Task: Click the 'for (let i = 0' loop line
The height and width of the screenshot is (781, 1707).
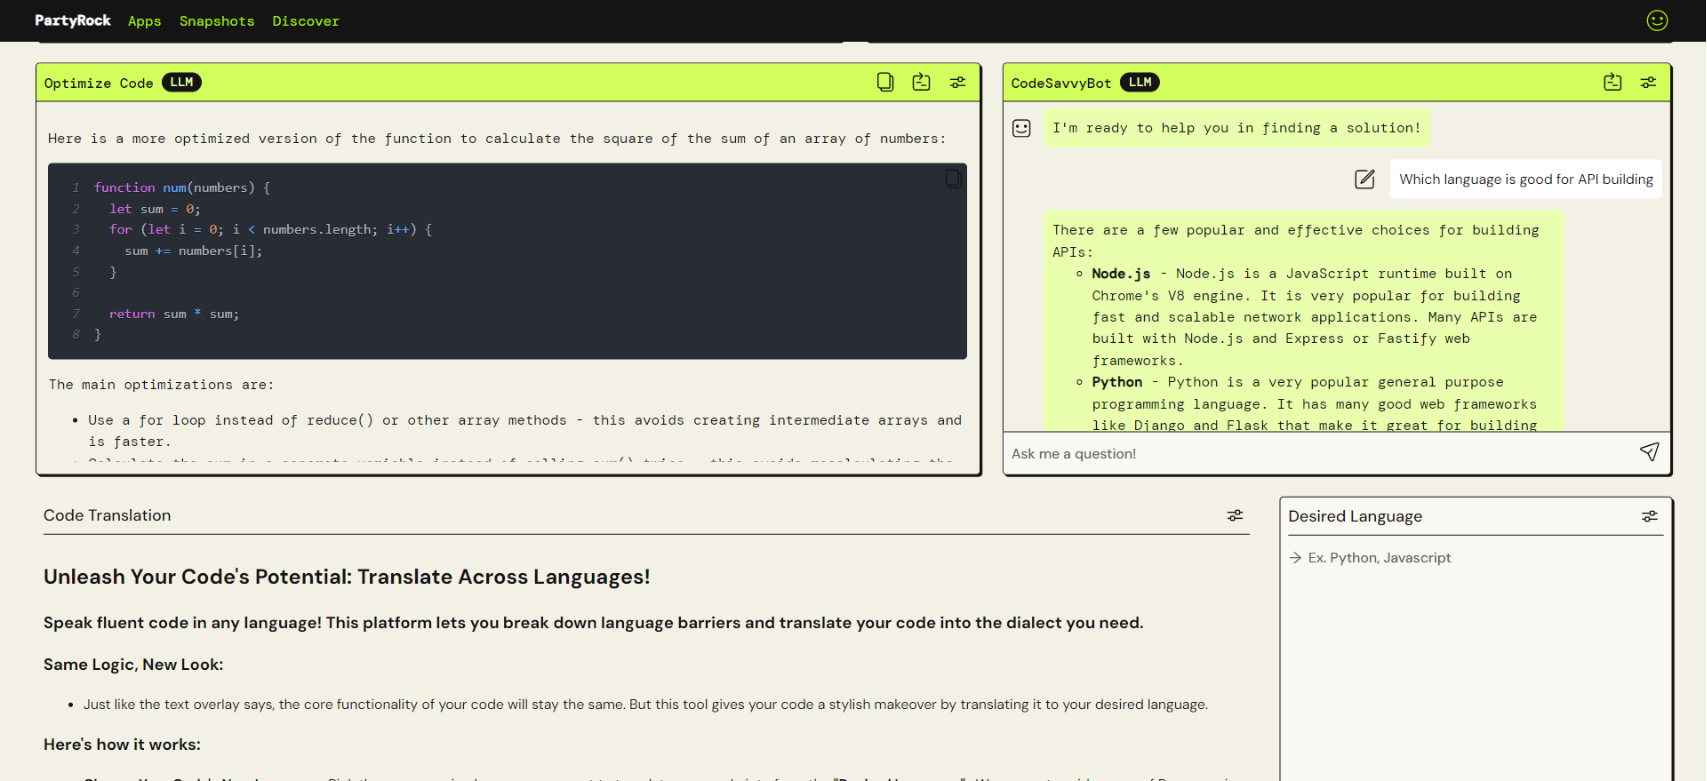Action: pyautogui.click(x=271, y=230)
